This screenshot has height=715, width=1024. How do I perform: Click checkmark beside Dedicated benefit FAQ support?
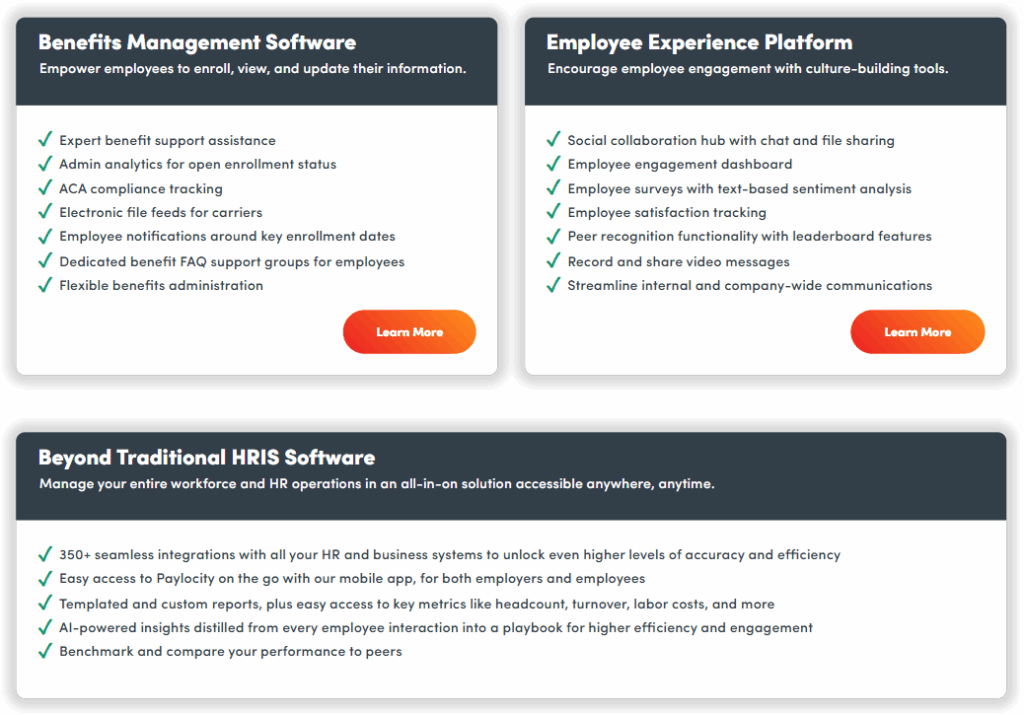click(45, 261)
